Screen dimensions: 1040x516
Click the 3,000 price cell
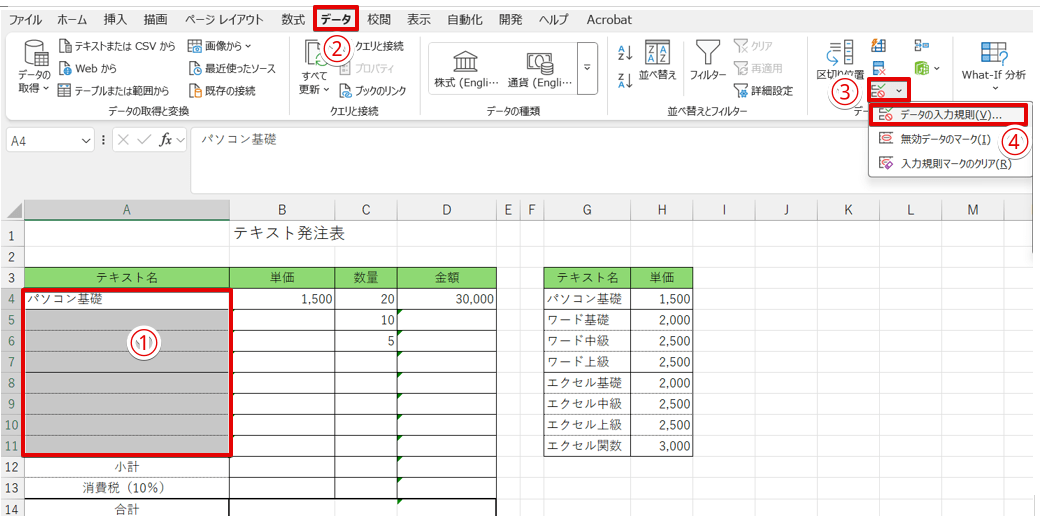tap(662, 446)
